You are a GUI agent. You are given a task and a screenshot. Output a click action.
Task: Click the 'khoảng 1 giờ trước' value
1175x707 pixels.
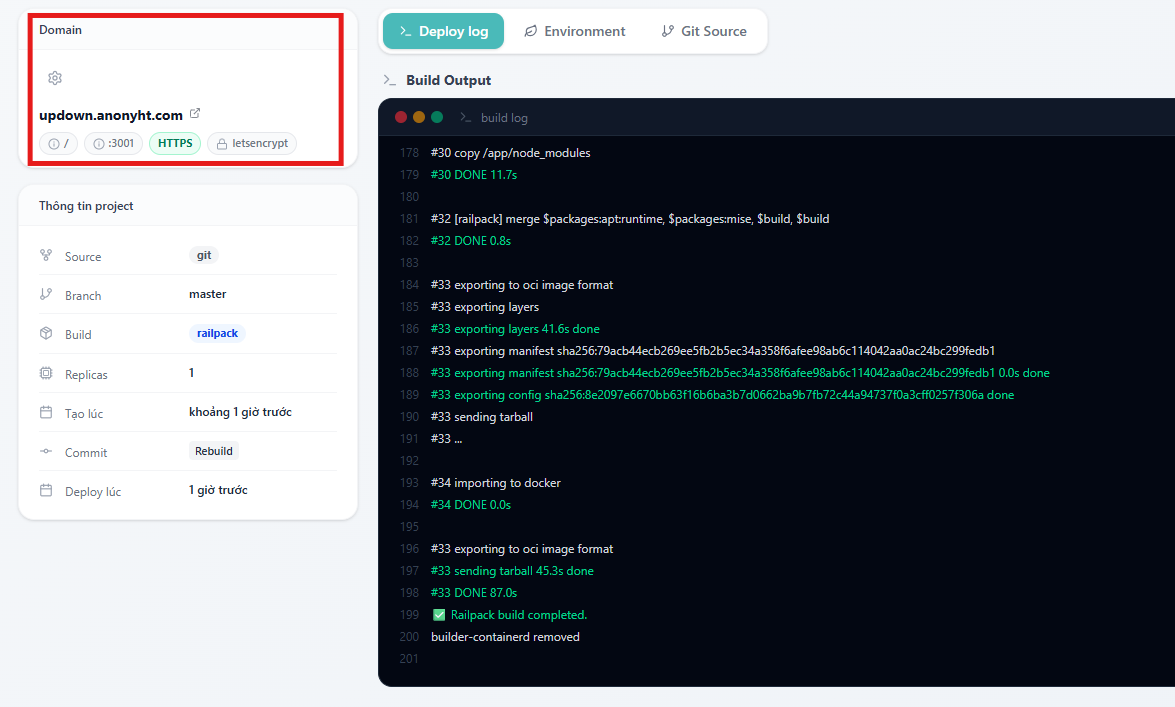click(x=241, y=412)
